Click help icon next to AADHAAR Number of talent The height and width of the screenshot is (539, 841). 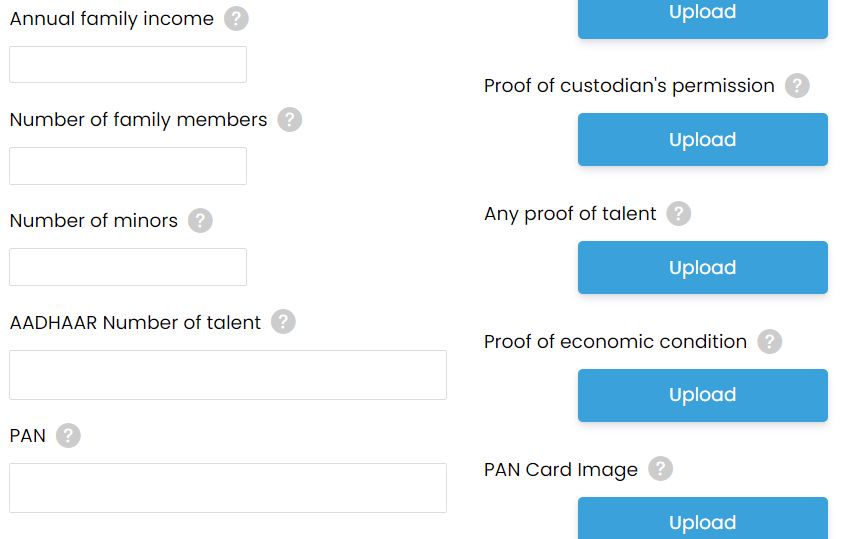(x=283, y=322)
